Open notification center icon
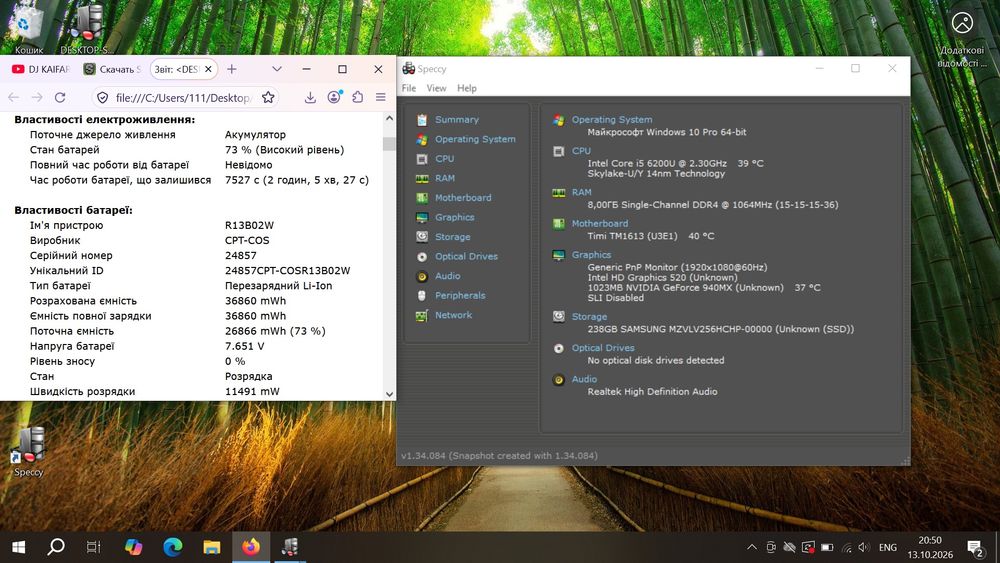Screen dimensions: 1000x563 976,547
